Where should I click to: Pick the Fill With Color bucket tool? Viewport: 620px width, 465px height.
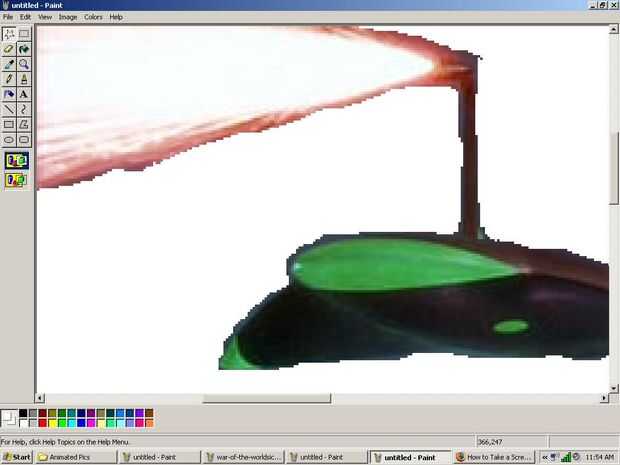click(x=24, y=49)
